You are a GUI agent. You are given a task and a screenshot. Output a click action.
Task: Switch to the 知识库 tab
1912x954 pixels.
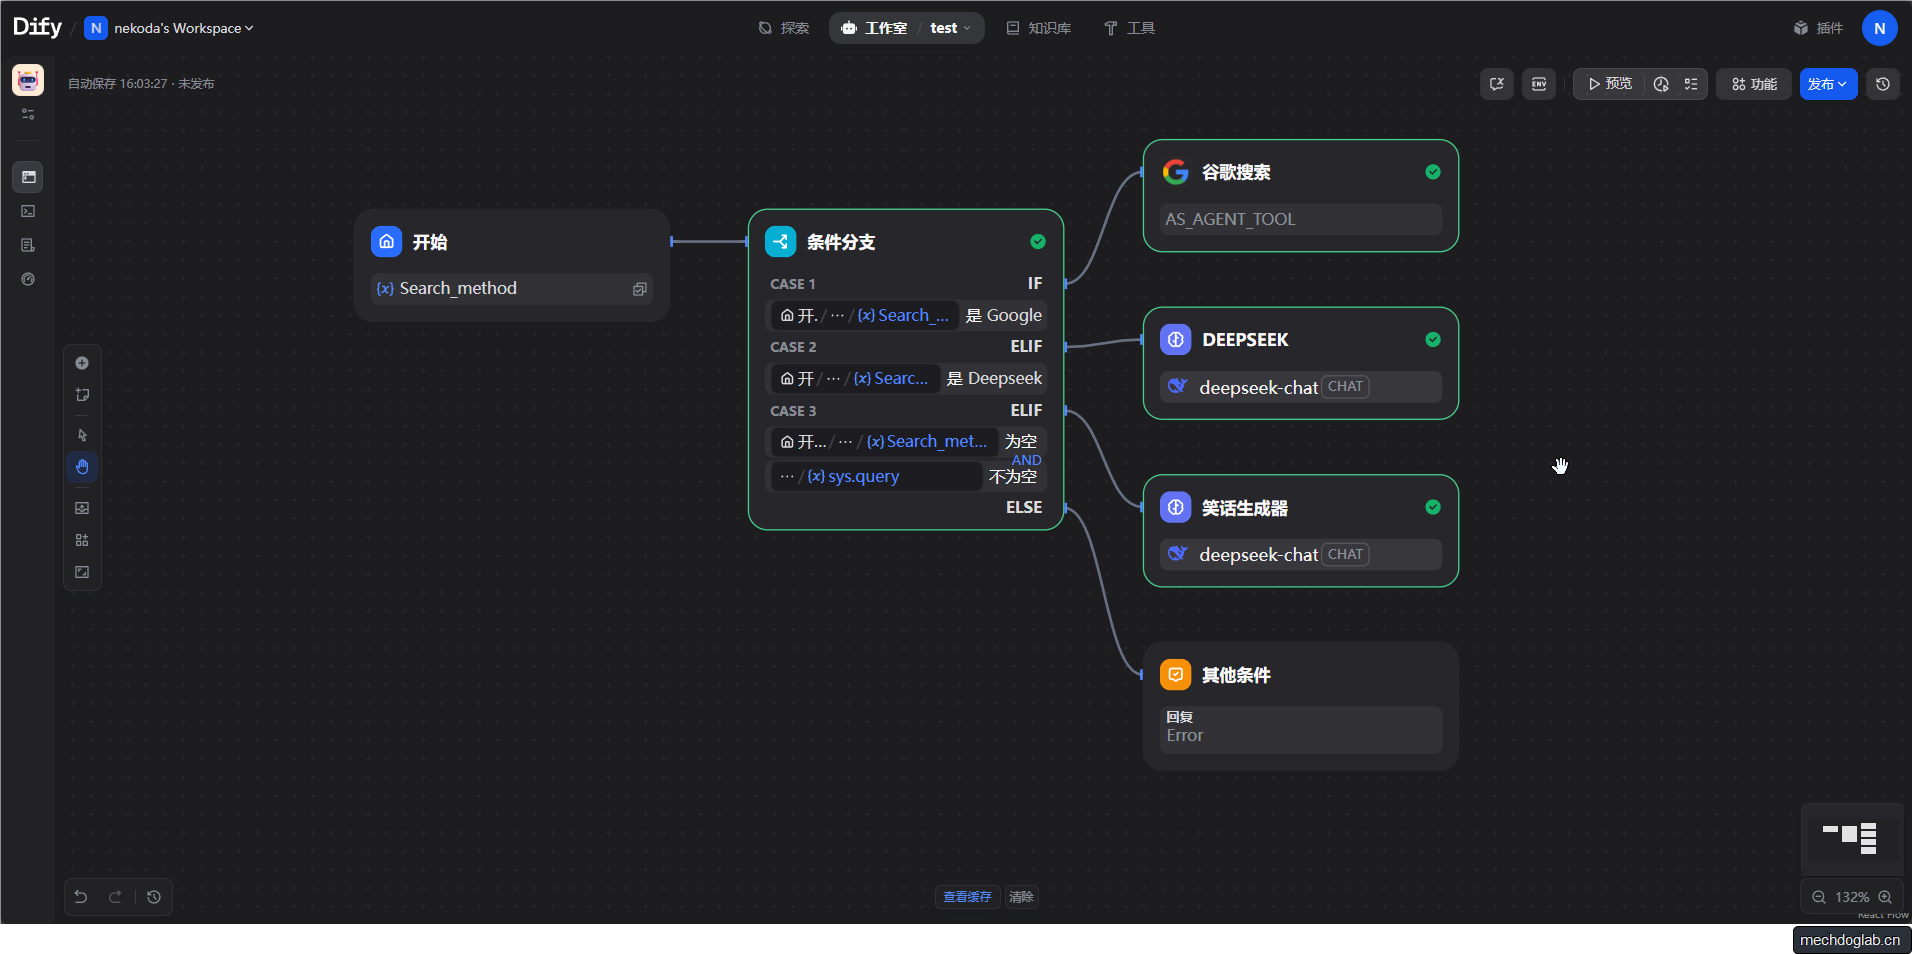pos(1038,28)
